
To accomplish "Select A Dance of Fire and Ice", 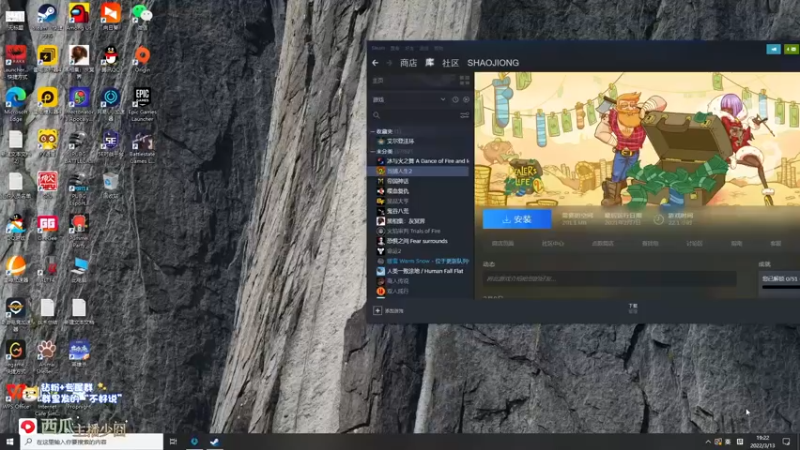I will click(422, 161).
